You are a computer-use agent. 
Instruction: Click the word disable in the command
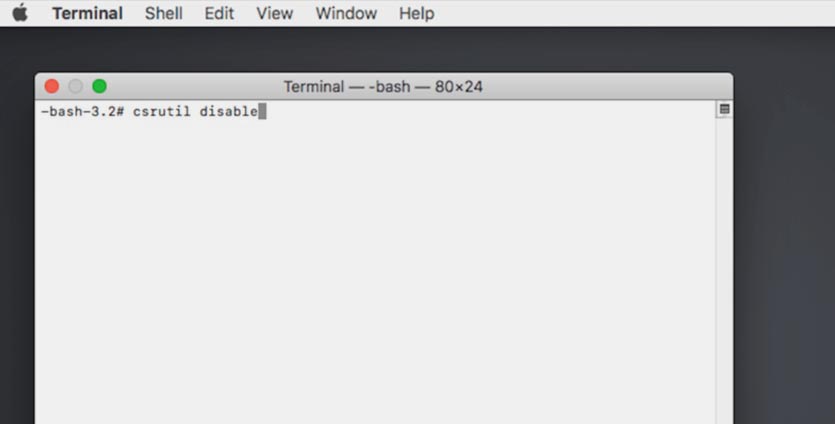coord(228,111)
